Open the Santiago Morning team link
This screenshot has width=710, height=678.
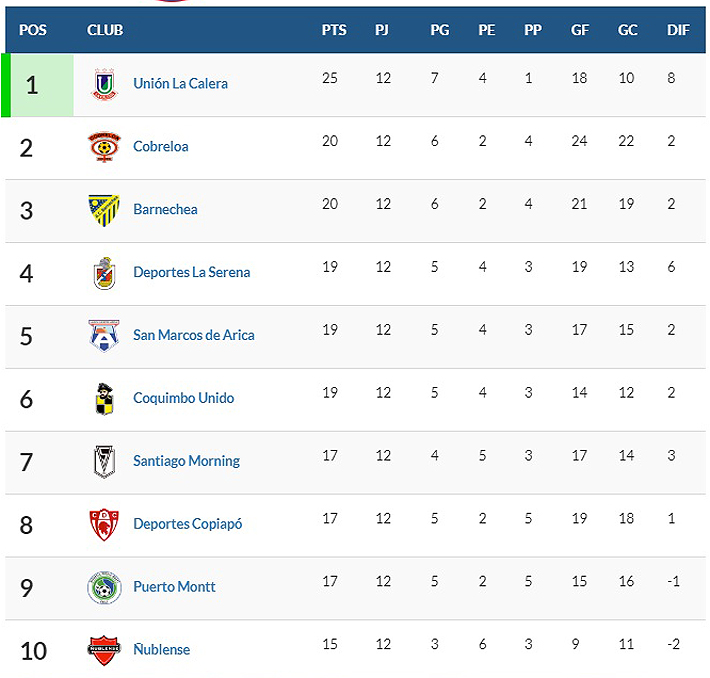[186, 462]
